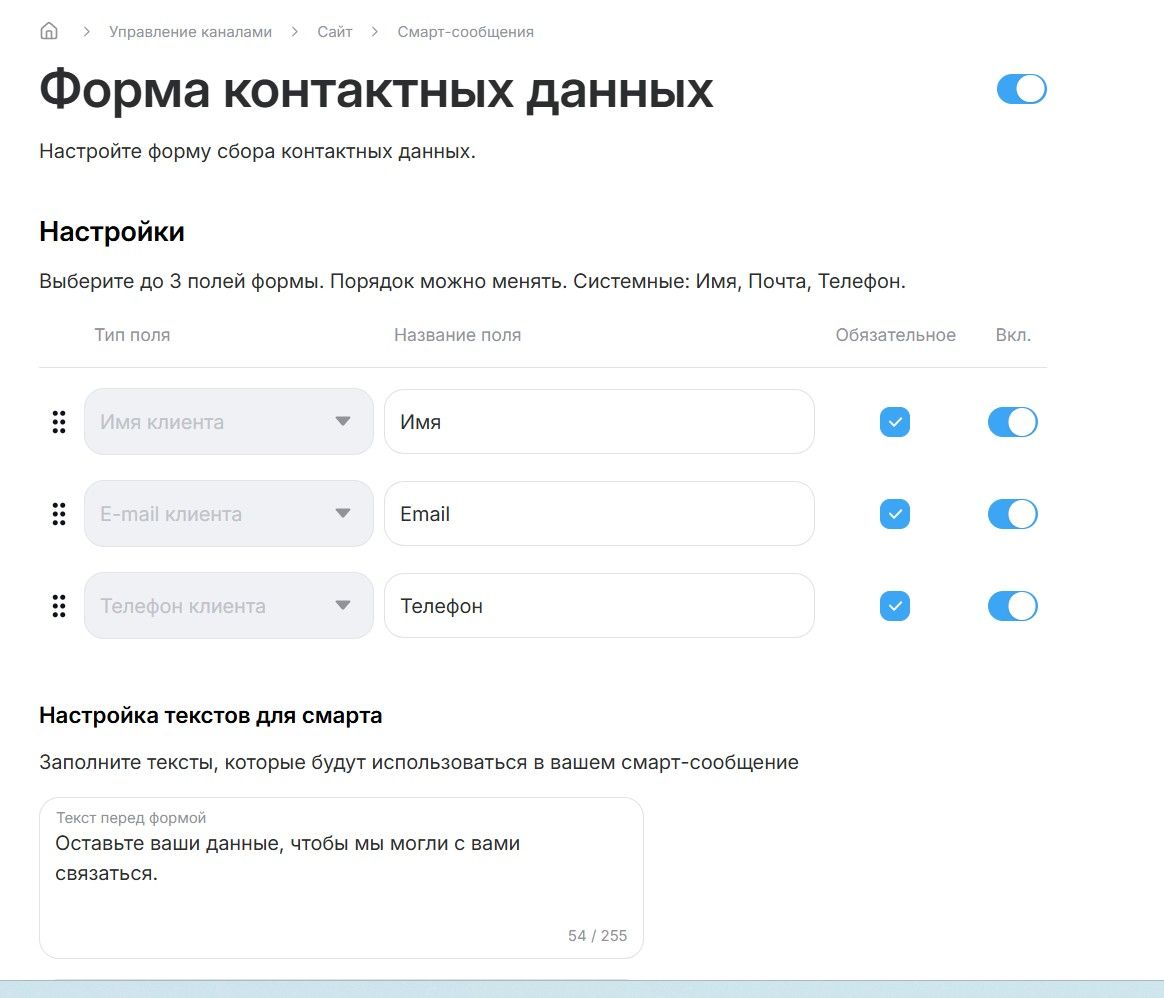The image size is (1164, 998).
Task: Uncheck required checkbox for Имя field
Action: click(895, 422)
